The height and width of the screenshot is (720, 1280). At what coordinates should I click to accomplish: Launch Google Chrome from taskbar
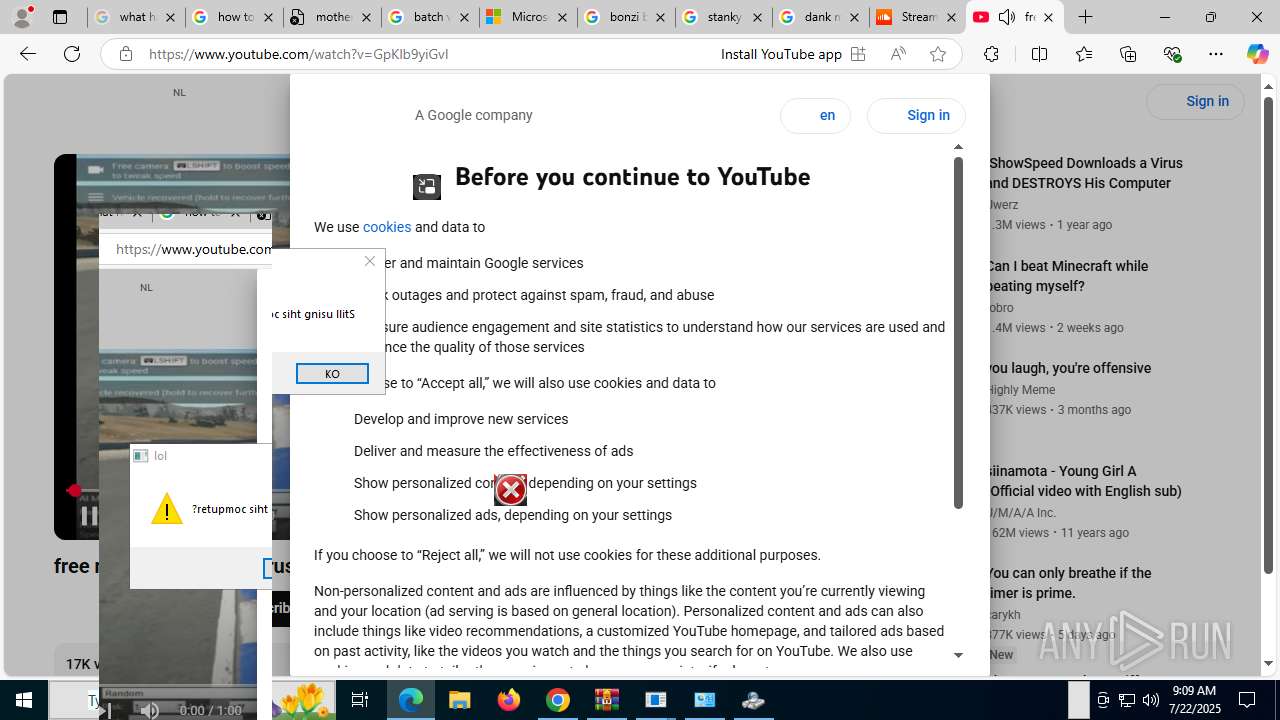[x=558, y=700]
